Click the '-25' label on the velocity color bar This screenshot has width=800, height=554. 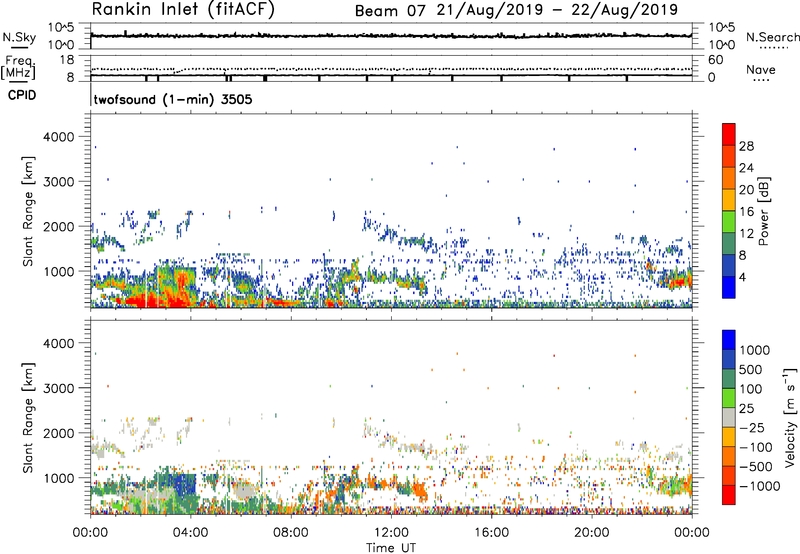point(751,428)
